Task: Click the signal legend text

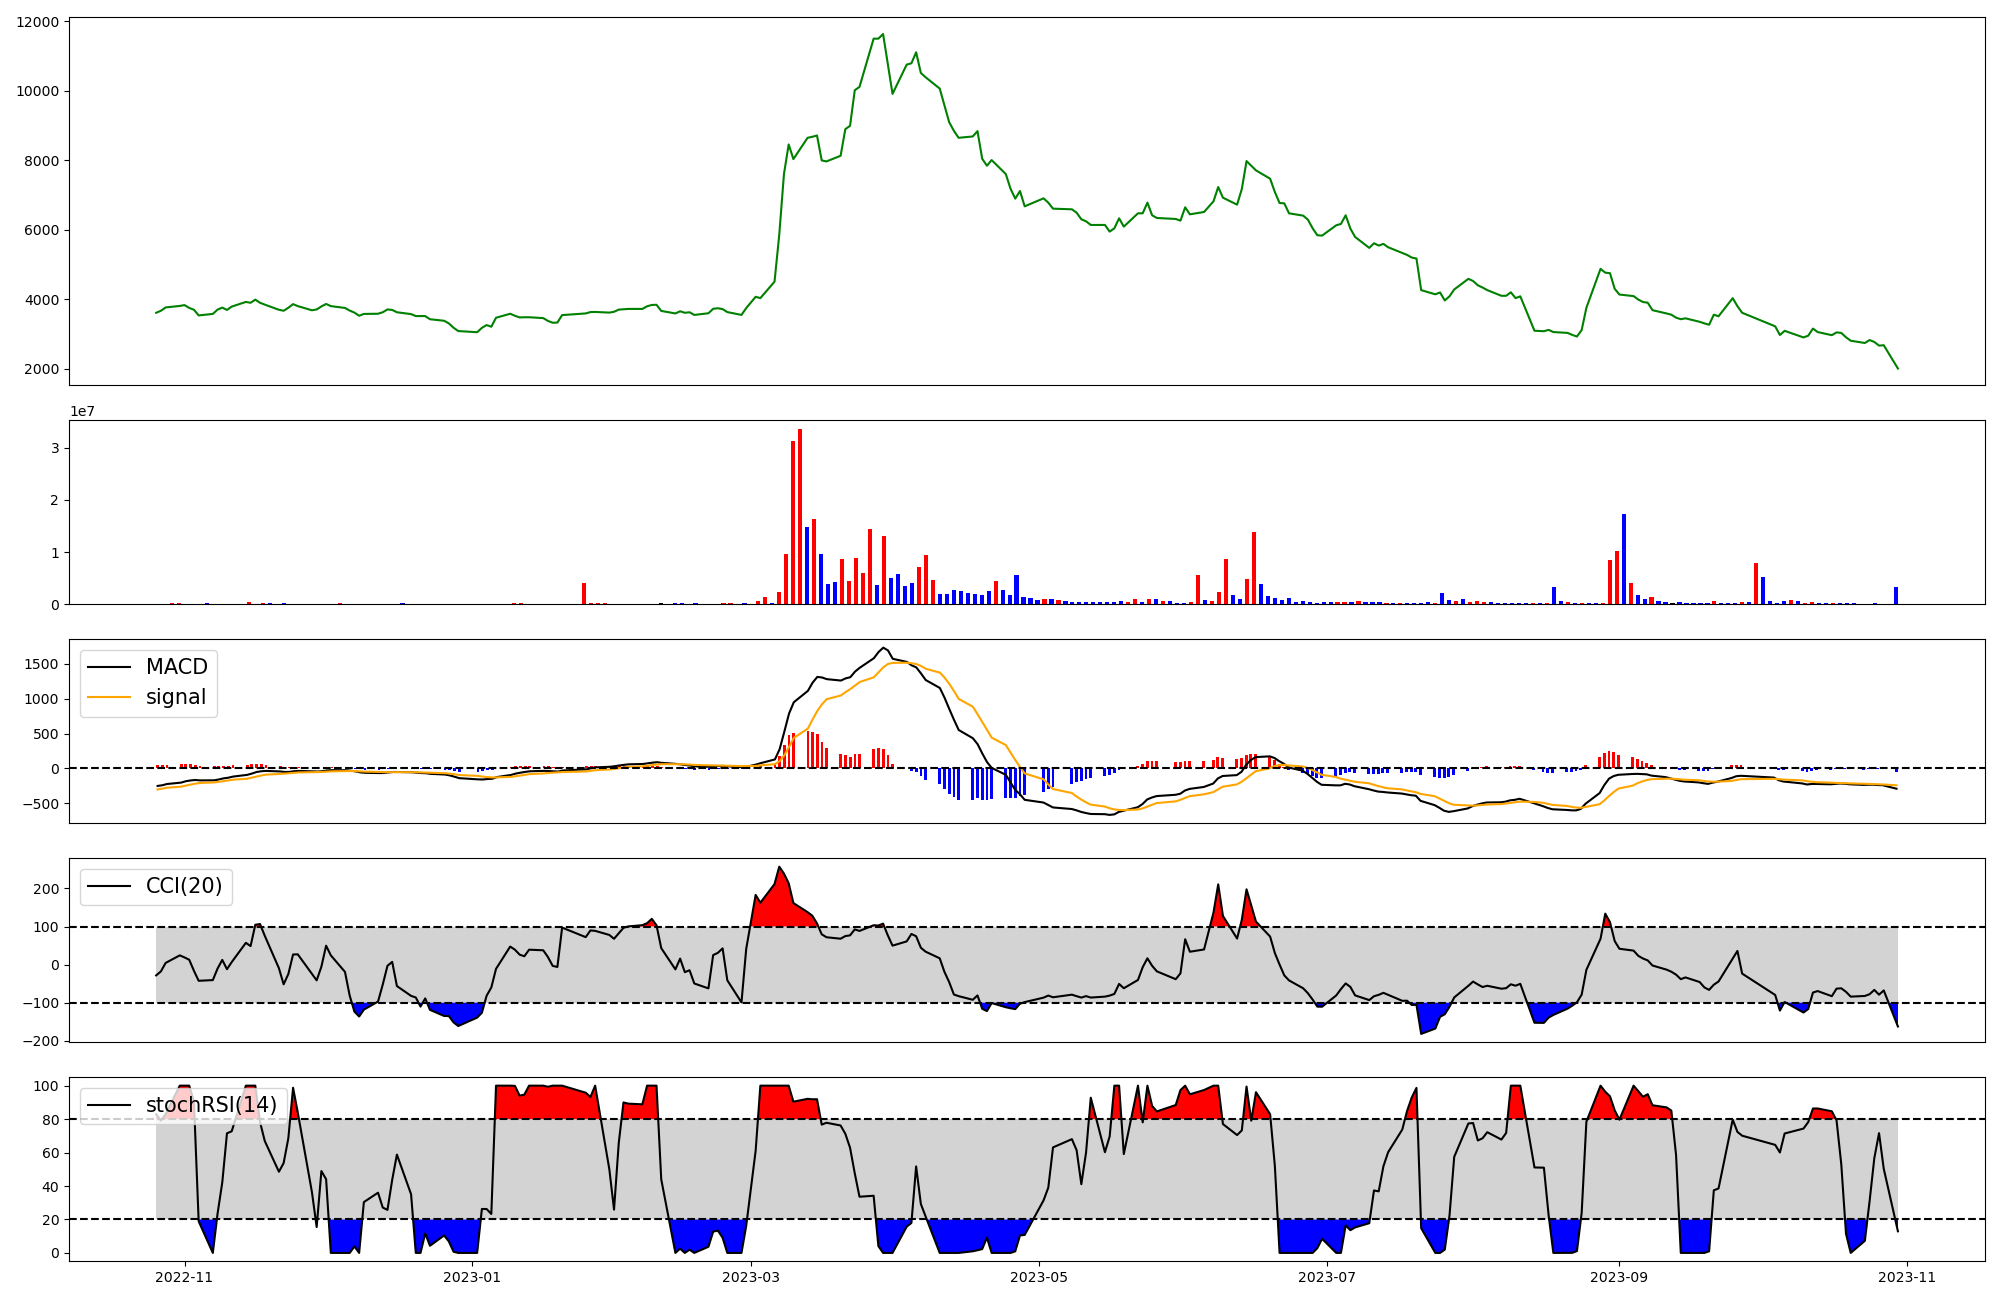Action: point(175,697)
